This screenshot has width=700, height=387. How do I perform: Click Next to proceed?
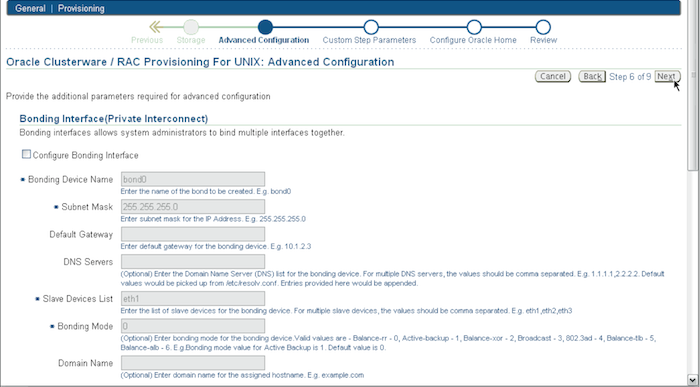[667, 76]
